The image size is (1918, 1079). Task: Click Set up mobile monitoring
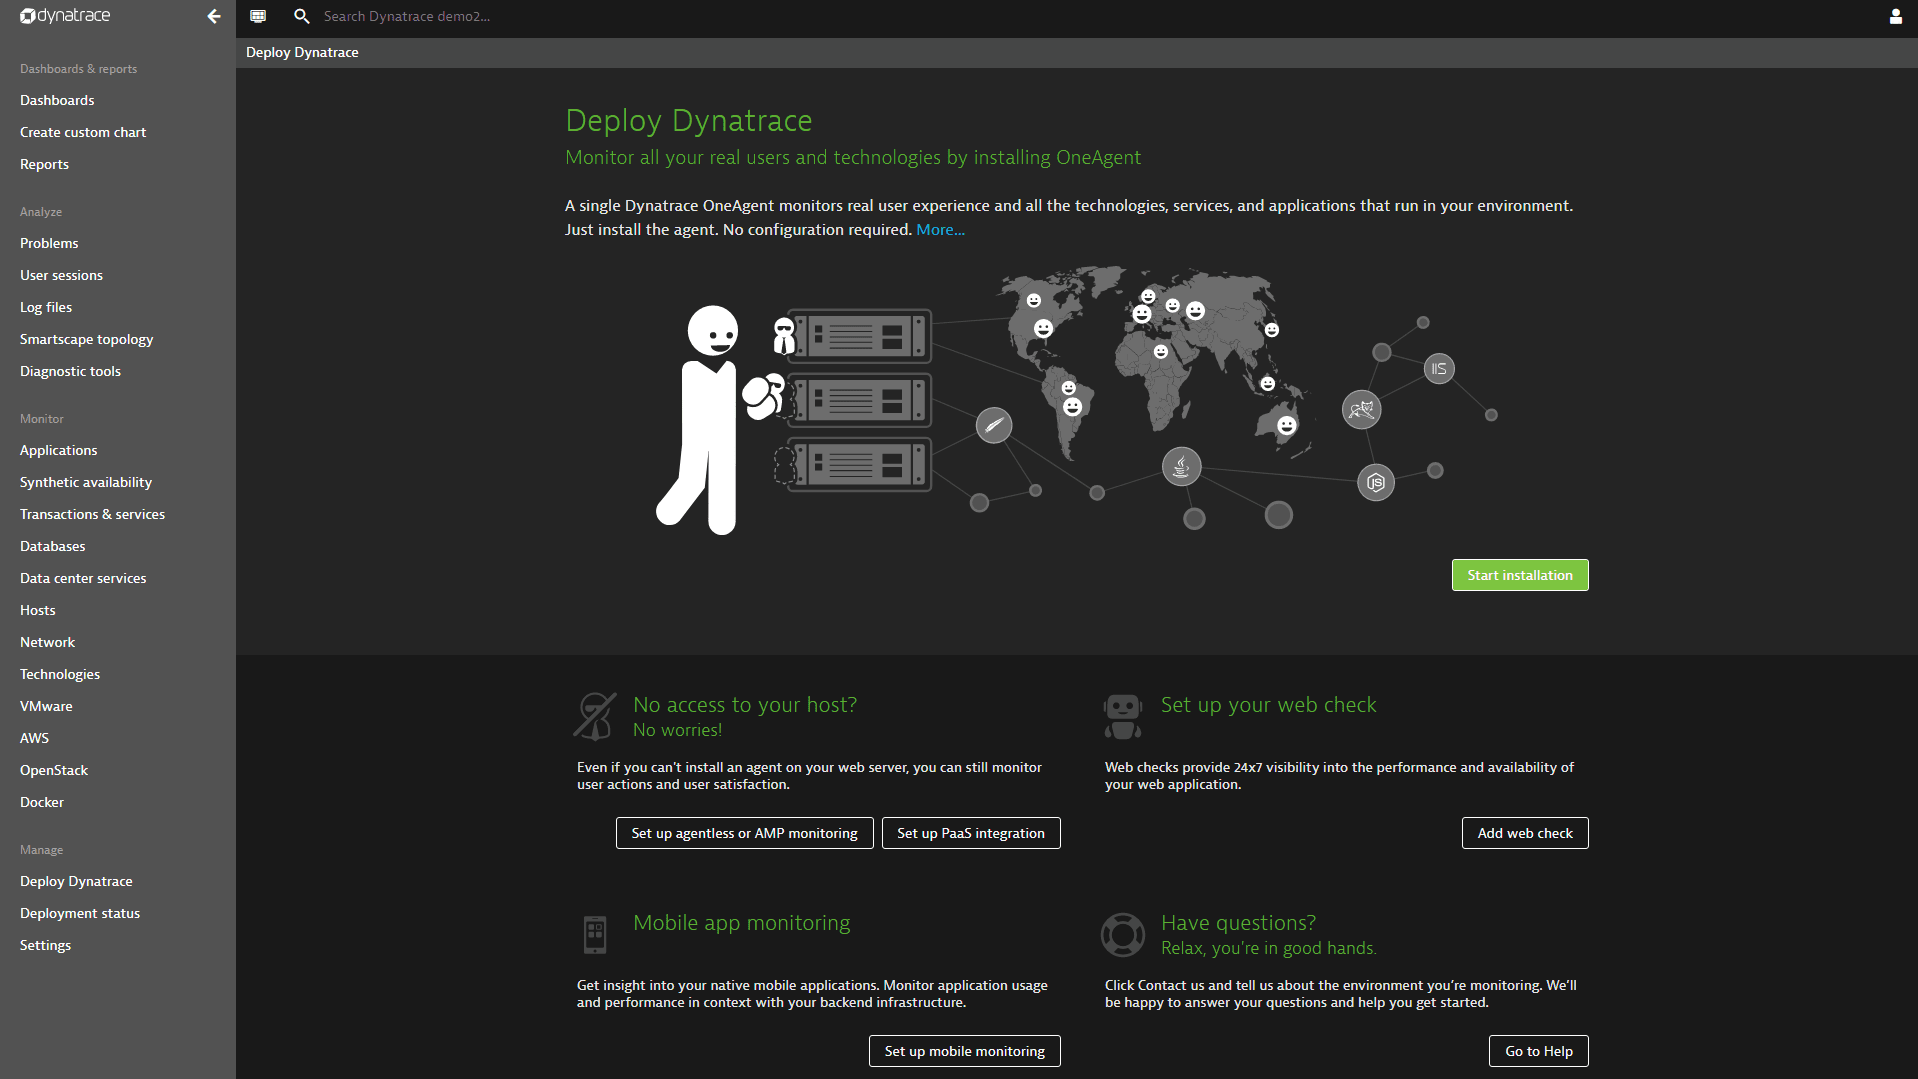[x=964, y=1051]
